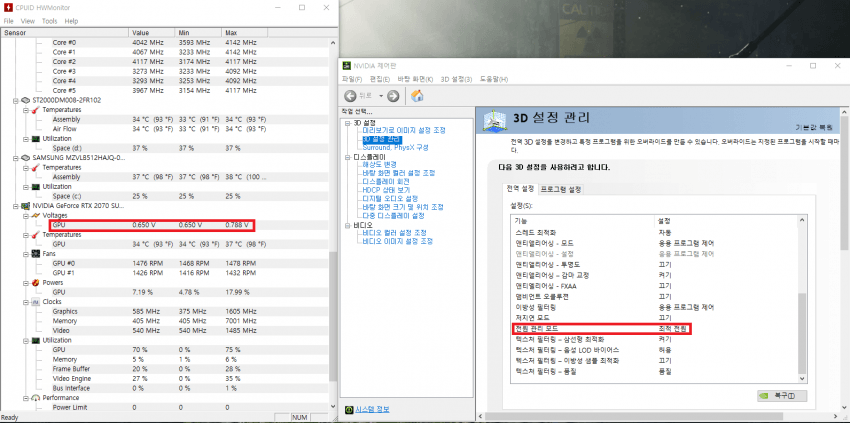Click the Clocks icon in HWMonitor tree

click(35, 302)
